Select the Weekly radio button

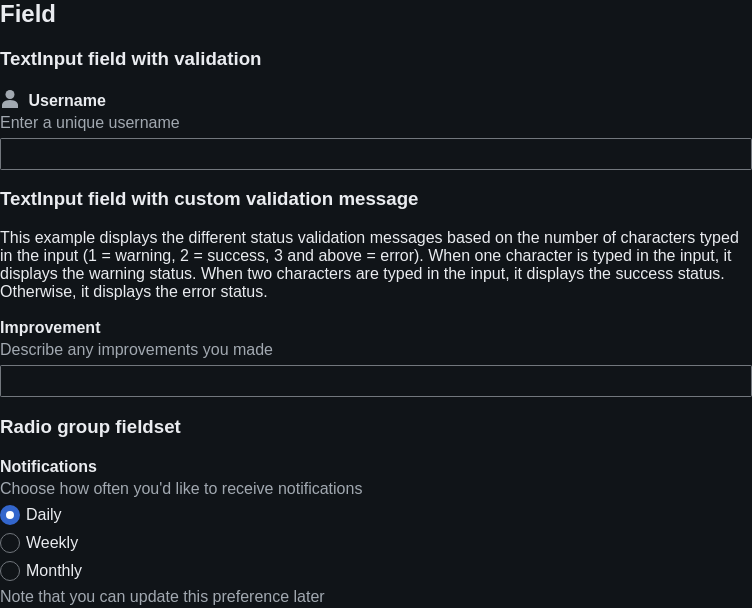point(10,543)
